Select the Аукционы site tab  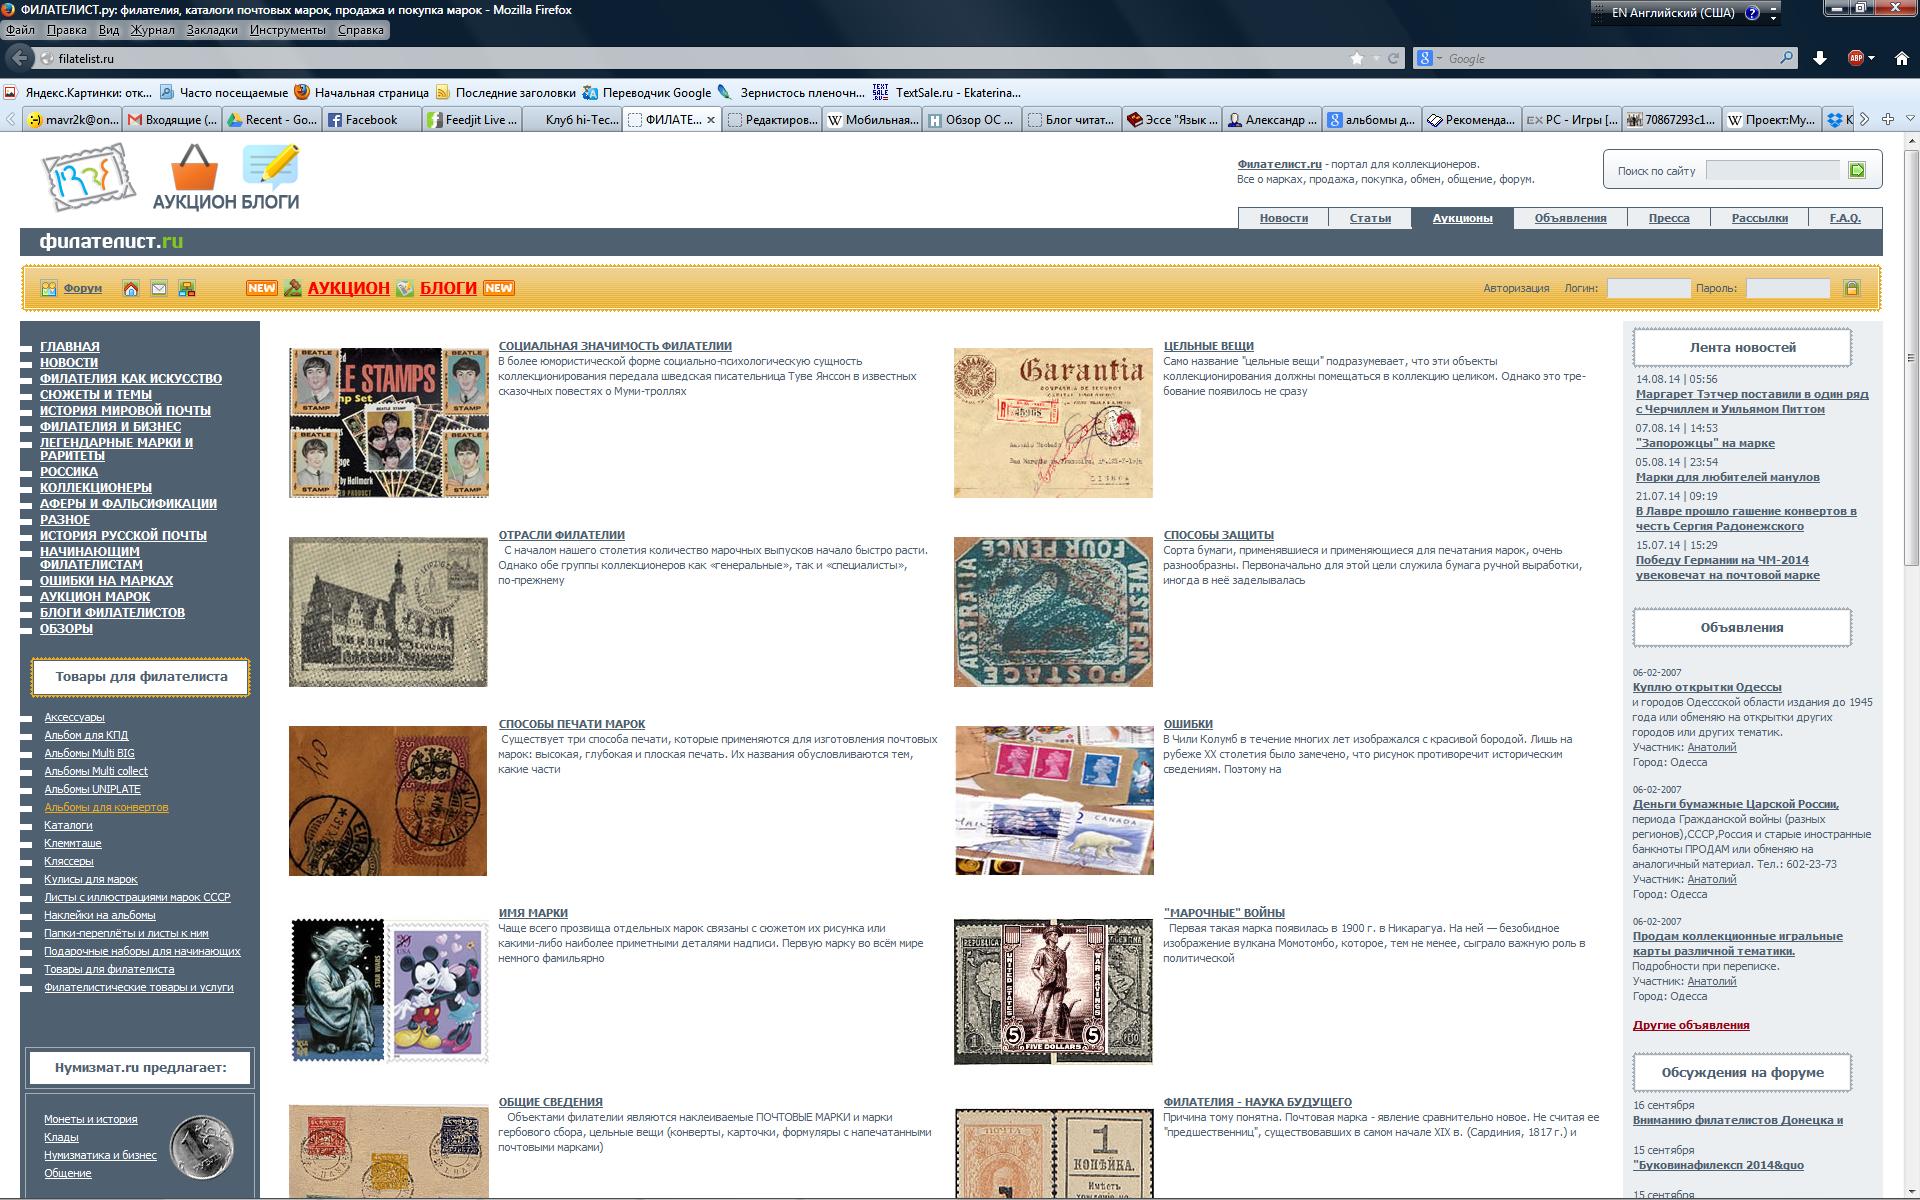coord(1462,218)
